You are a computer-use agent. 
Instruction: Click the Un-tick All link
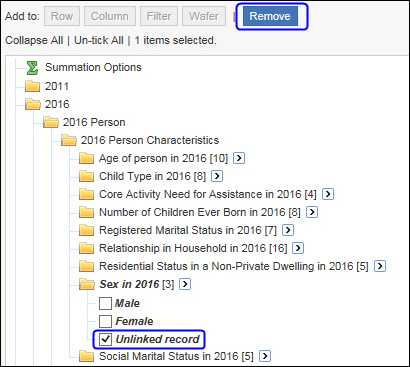pyautogui.click(x=99, y=40)
